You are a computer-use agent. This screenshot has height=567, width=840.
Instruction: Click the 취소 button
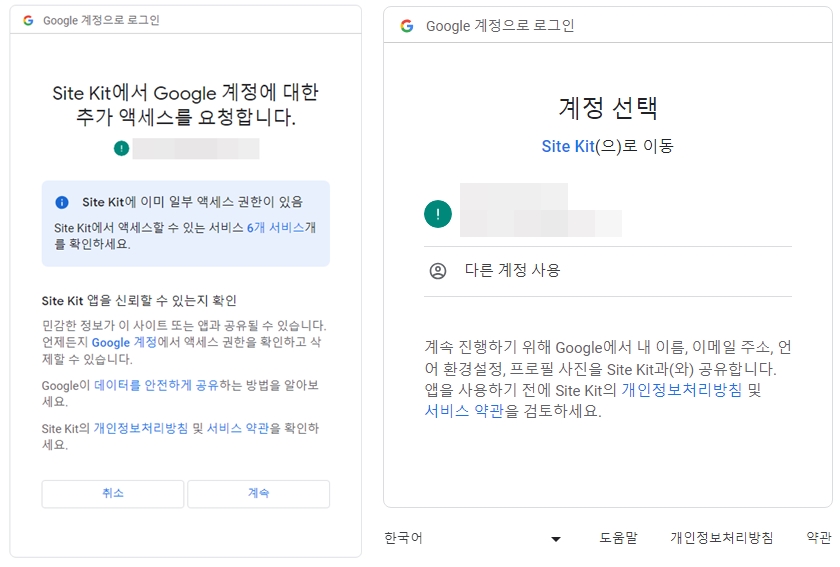click(x=112, y=494)
